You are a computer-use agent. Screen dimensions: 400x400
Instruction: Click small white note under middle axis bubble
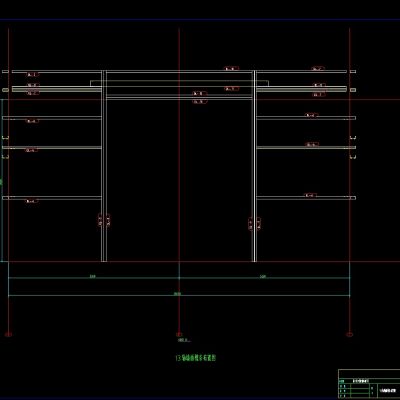(184, 340)
